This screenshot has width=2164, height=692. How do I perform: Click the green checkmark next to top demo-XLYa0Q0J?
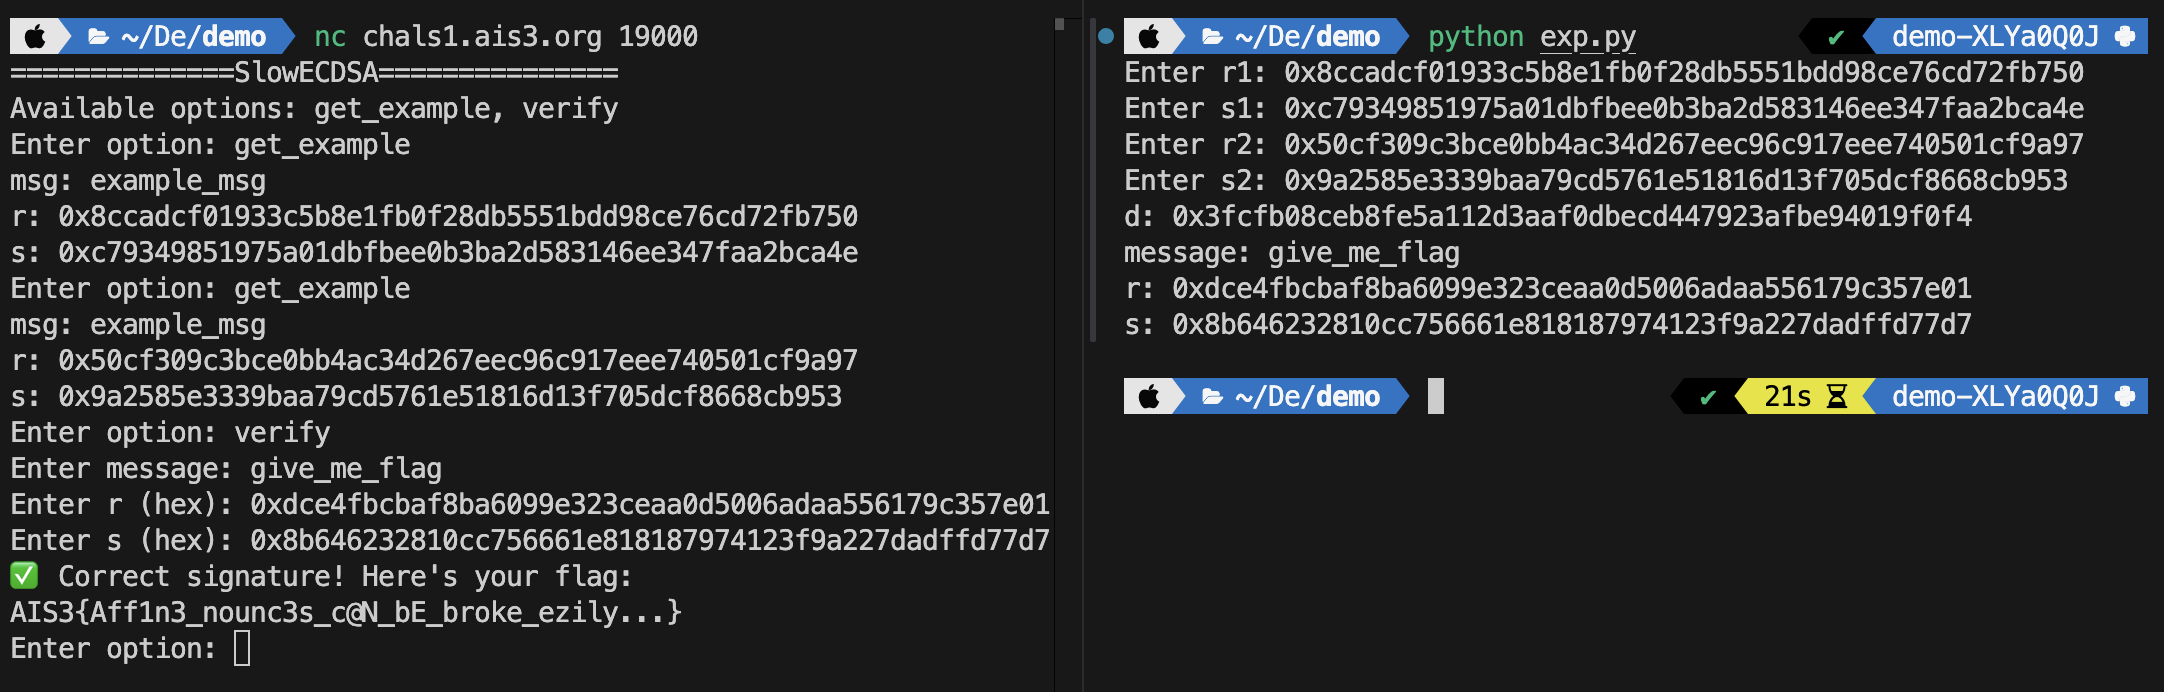pos(1836,38)
